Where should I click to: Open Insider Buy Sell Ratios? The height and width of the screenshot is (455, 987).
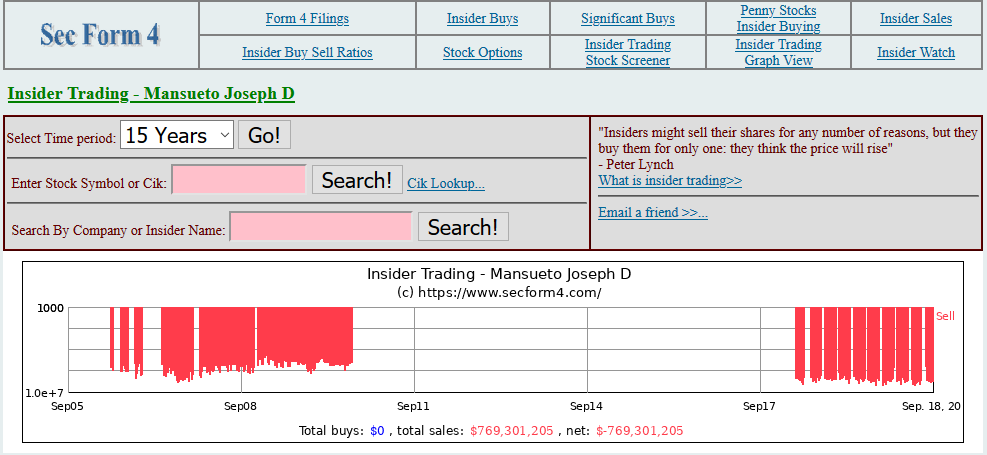point(307,52)
